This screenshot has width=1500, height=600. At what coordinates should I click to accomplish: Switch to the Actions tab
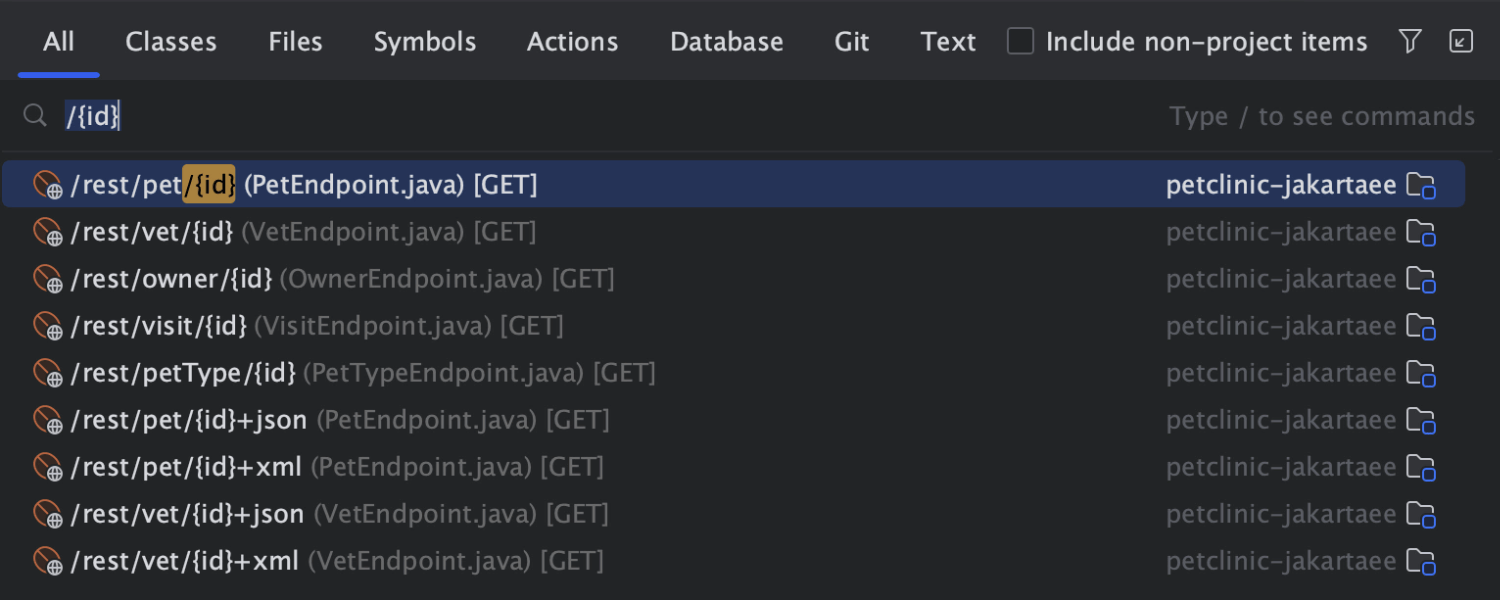coord(572,41)
